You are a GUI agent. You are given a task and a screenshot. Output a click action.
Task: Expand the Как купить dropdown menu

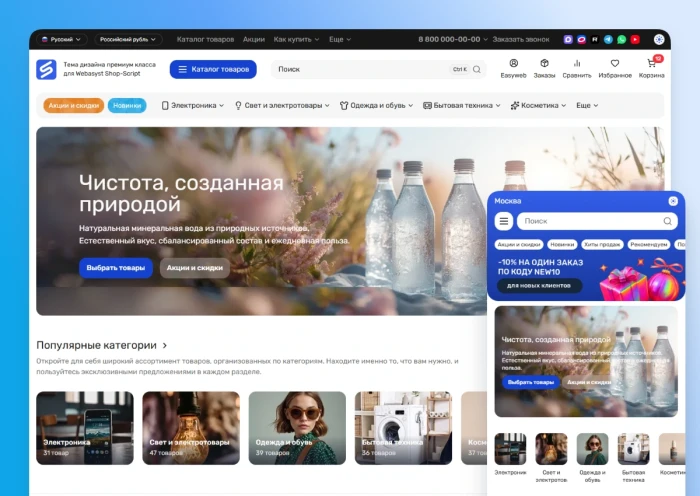click(x=296, y=39)
